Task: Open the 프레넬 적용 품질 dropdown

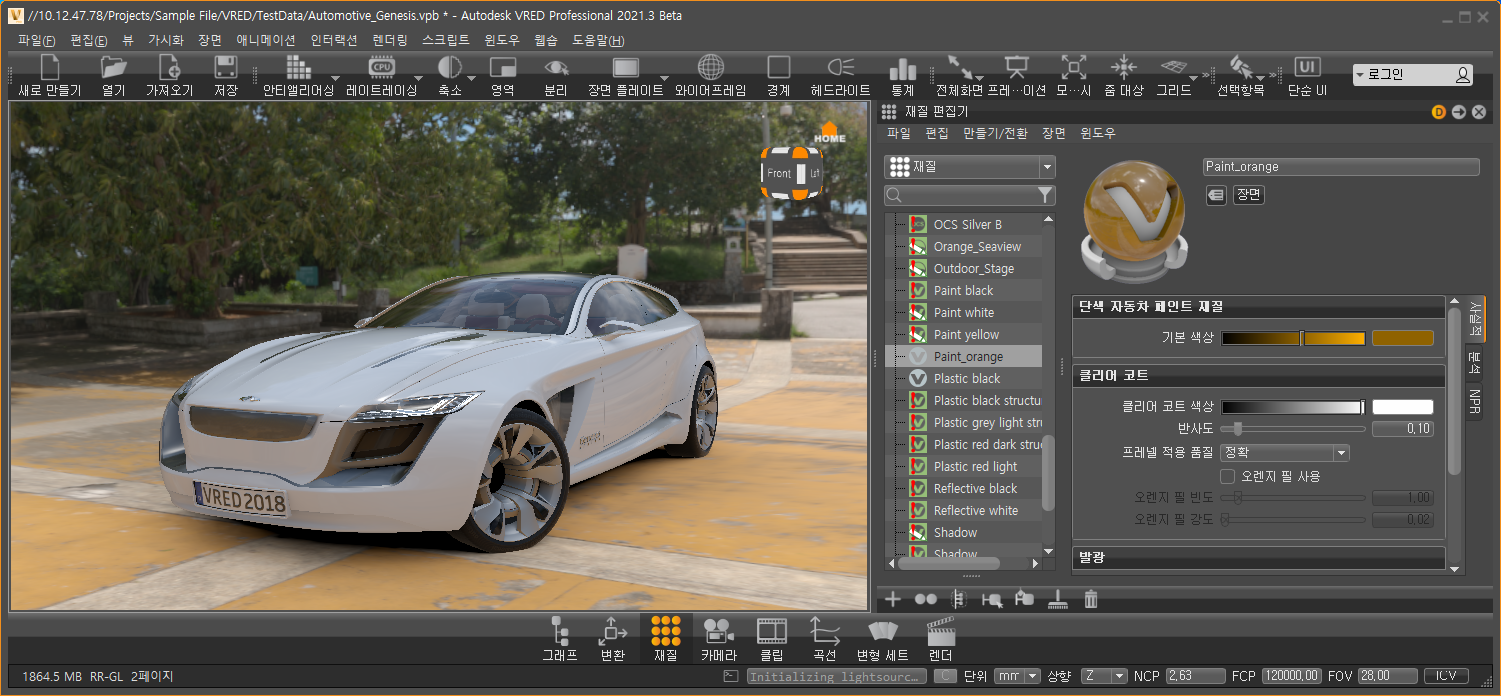Action: pos(1285,453)
